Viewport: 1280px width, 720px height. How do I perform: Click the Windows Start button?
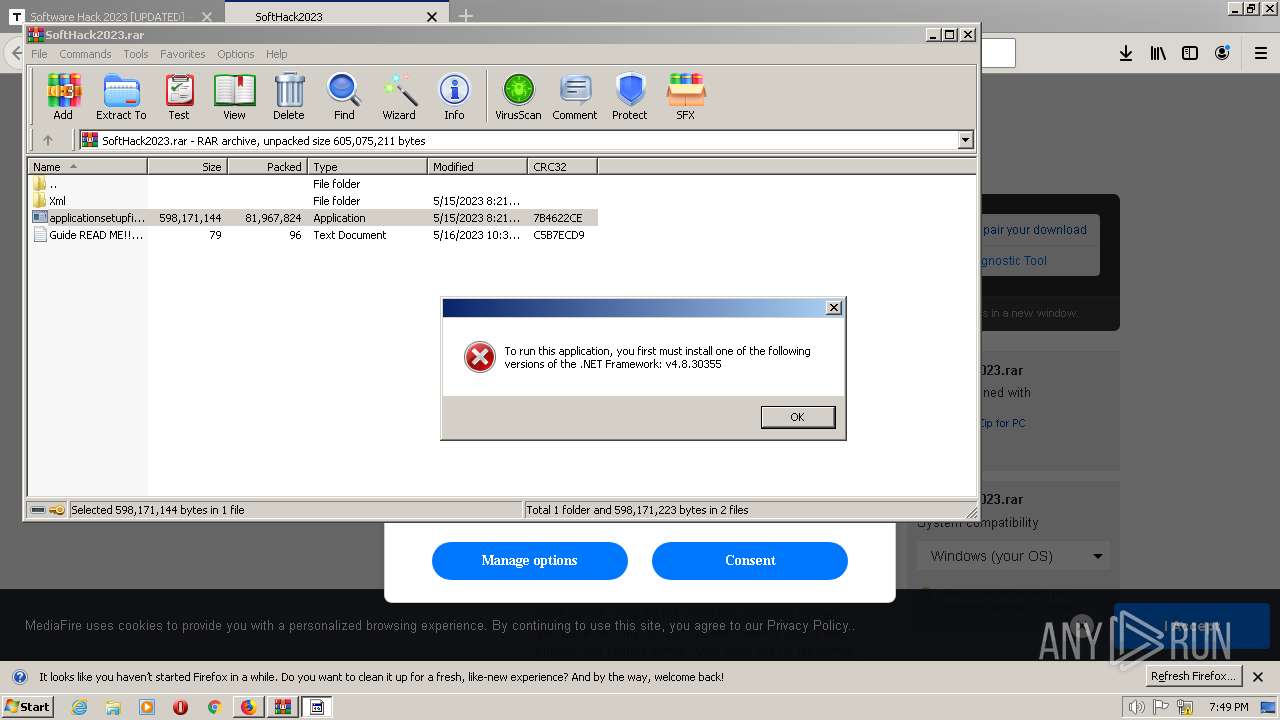click(28, 707)
